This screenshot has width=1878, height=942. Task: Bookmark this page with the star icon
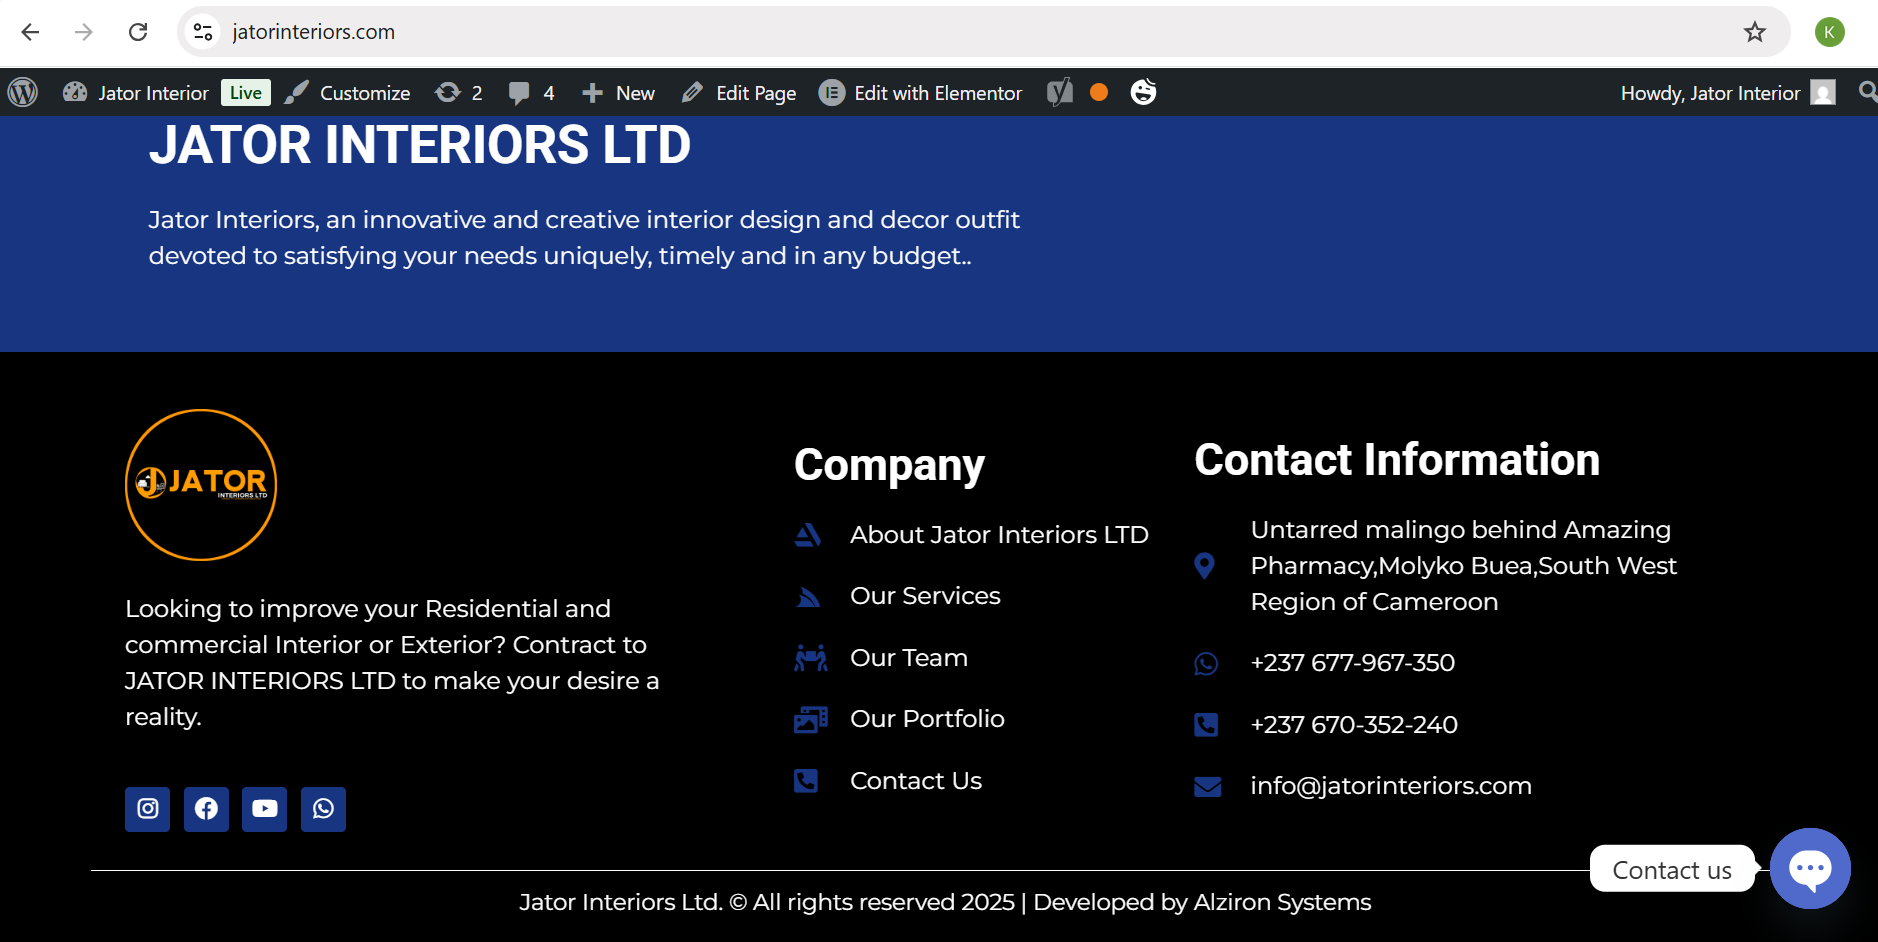pos(1755,32)
